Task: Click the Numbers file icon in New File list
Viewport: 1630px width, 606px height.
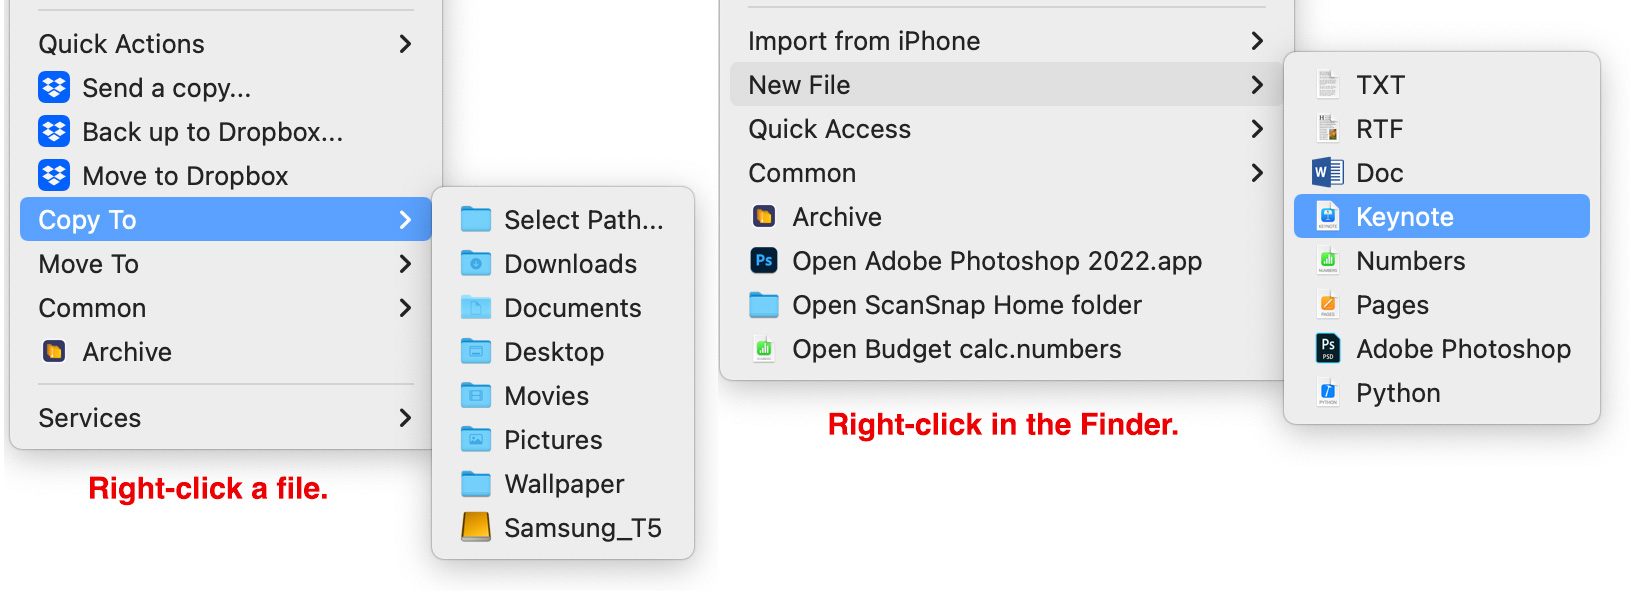Action: point(1327,261)
